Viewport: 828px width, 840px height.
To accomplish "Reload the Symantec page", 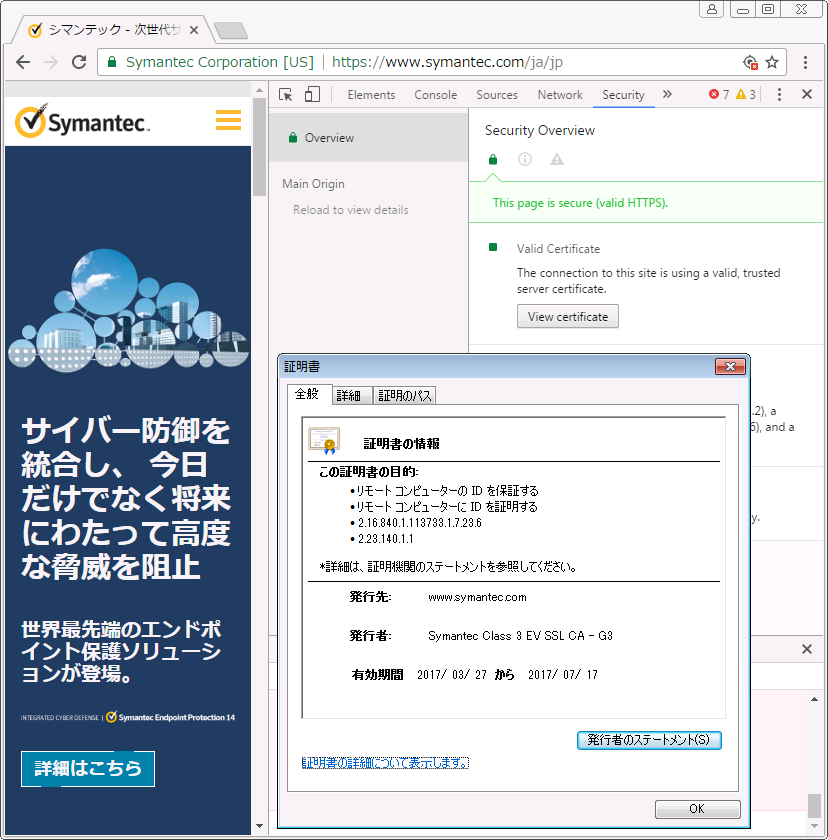I will (80, 61).
